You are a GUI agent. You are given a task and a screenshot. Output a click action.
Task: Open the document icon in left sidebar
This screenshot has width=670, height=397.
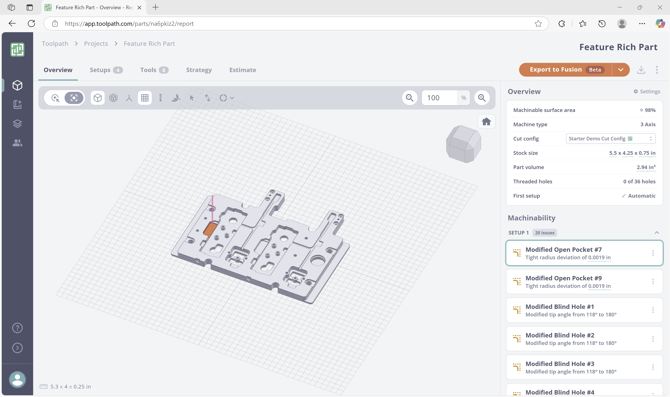click(x=17, y=104)
